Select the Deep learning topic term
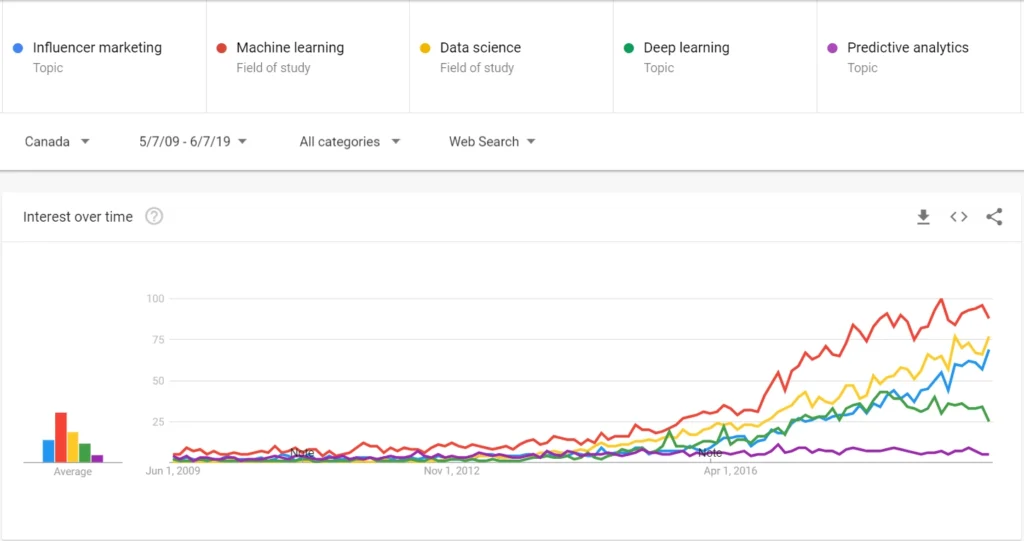The height and width of the screenshot is (541, 1024). 686,48
